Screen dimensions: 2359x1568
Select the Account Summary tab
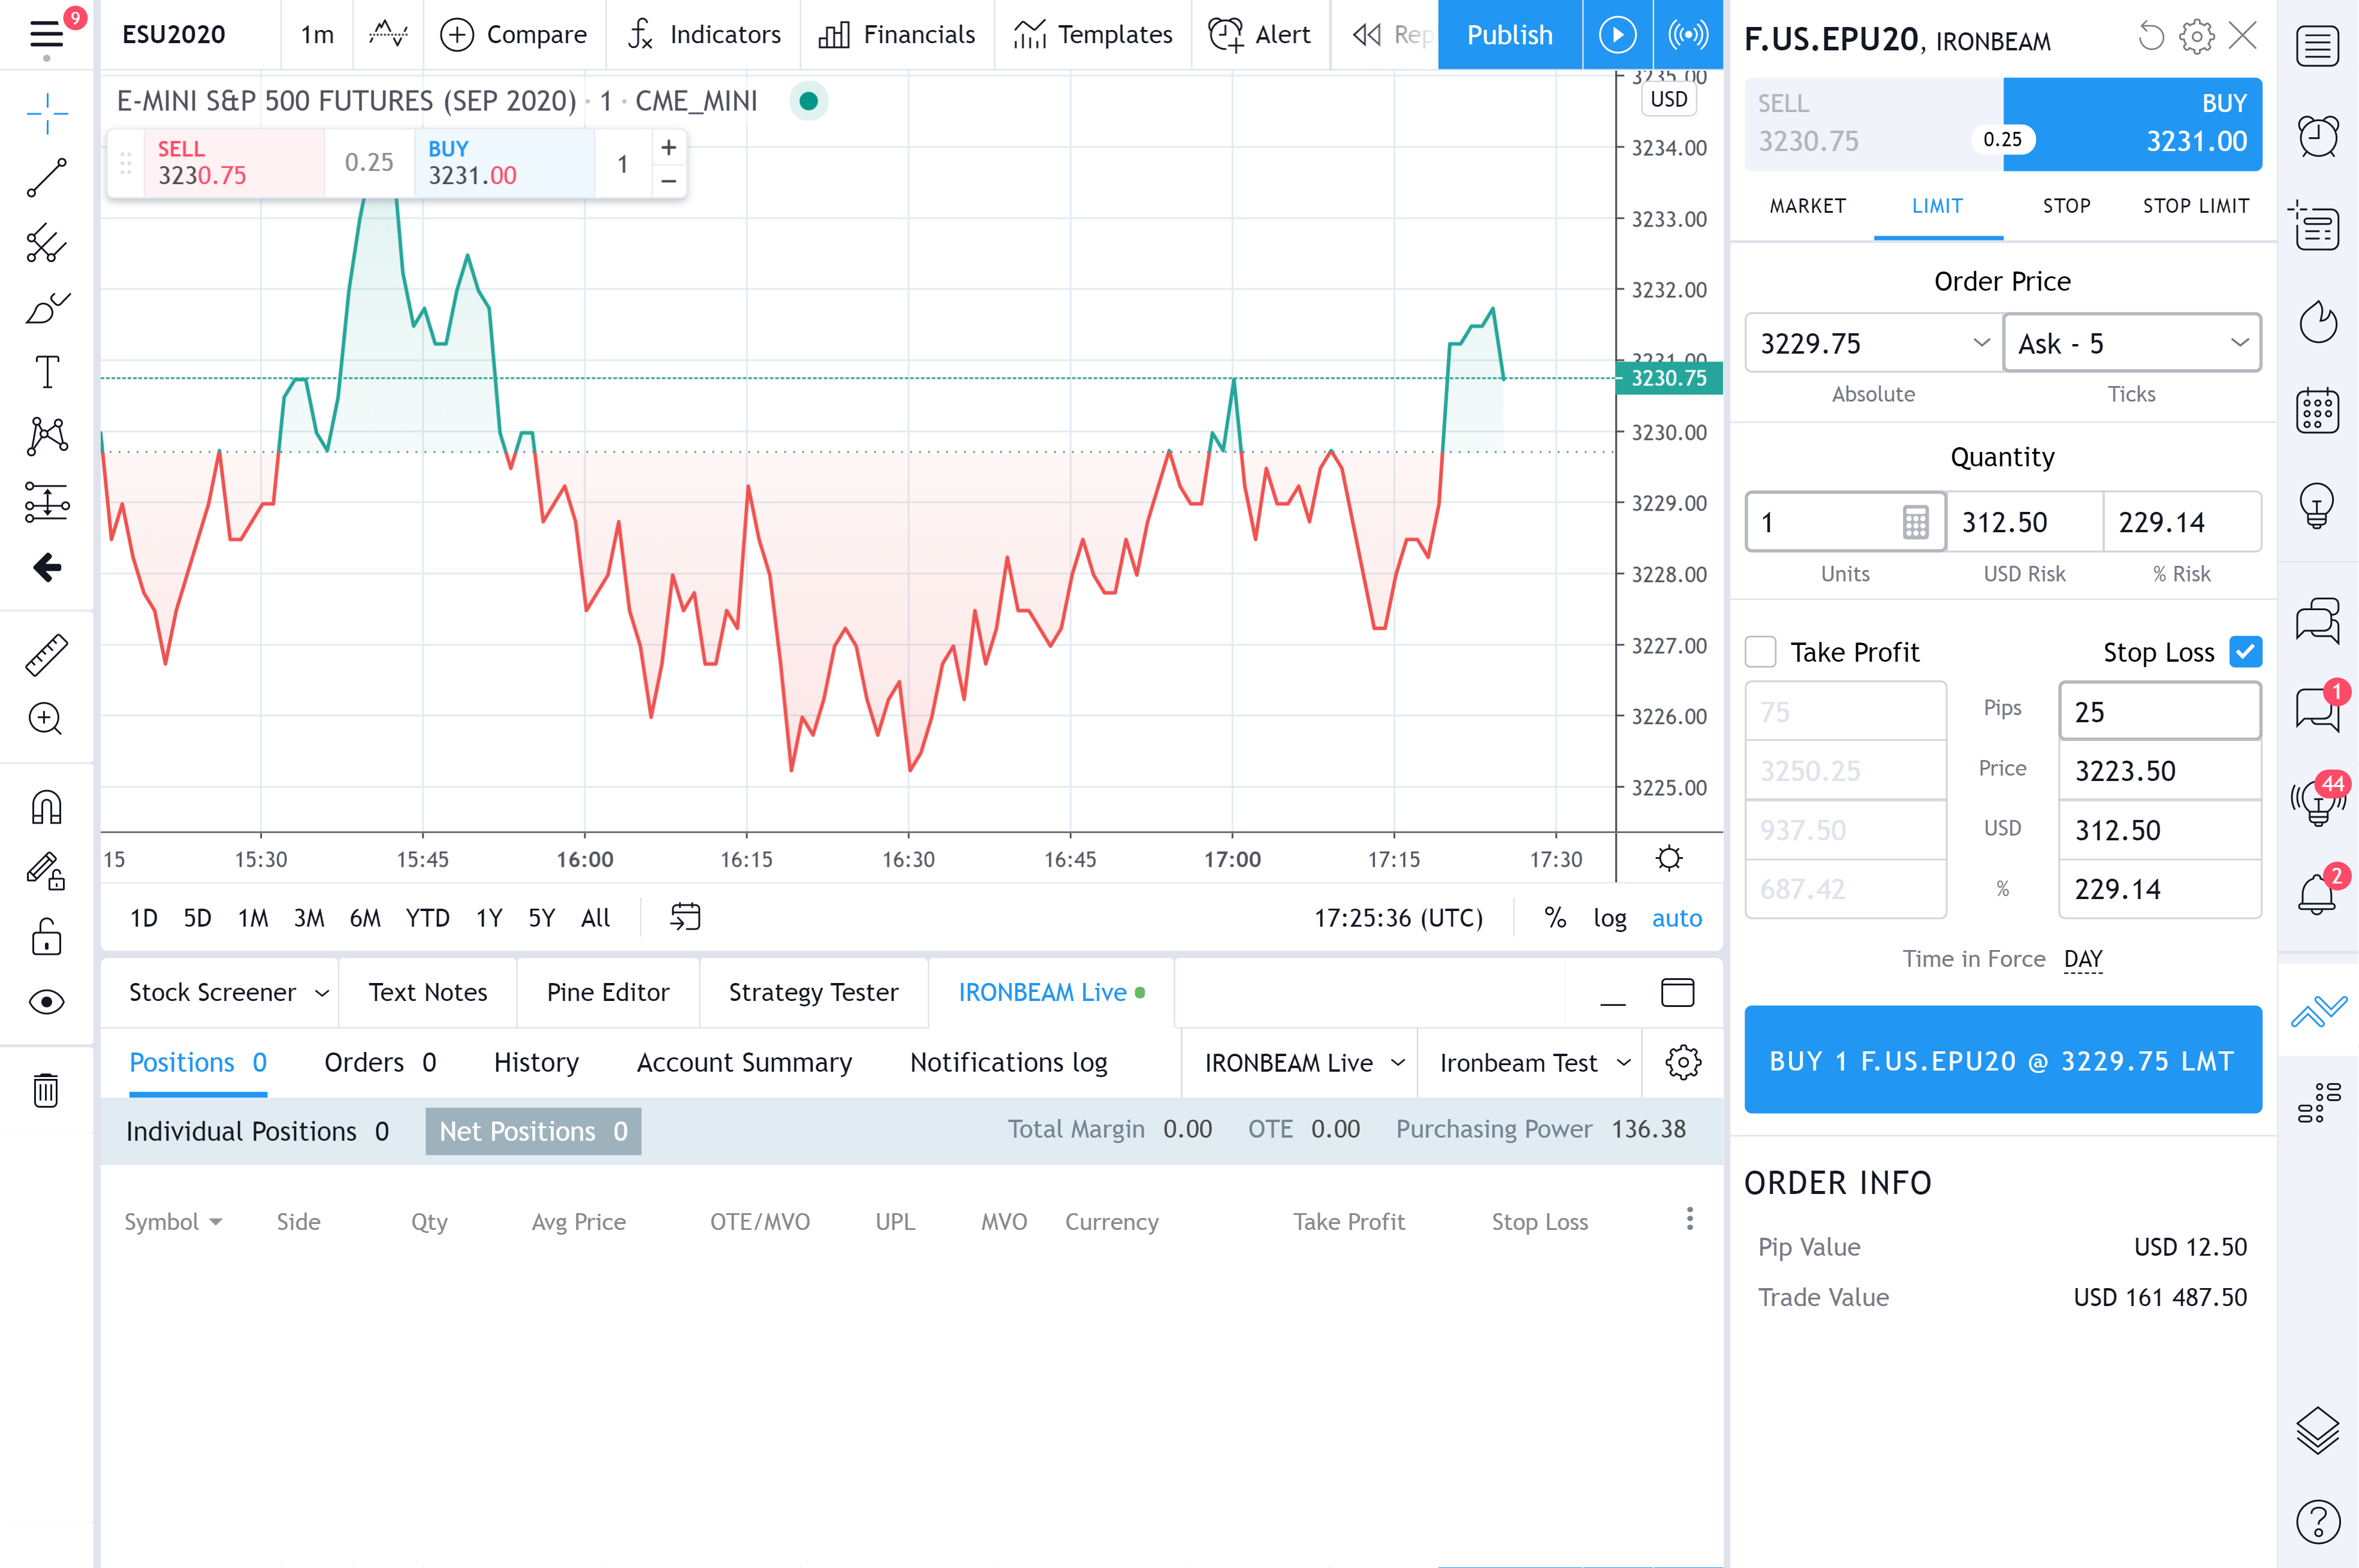click(x=742, y=1062)
